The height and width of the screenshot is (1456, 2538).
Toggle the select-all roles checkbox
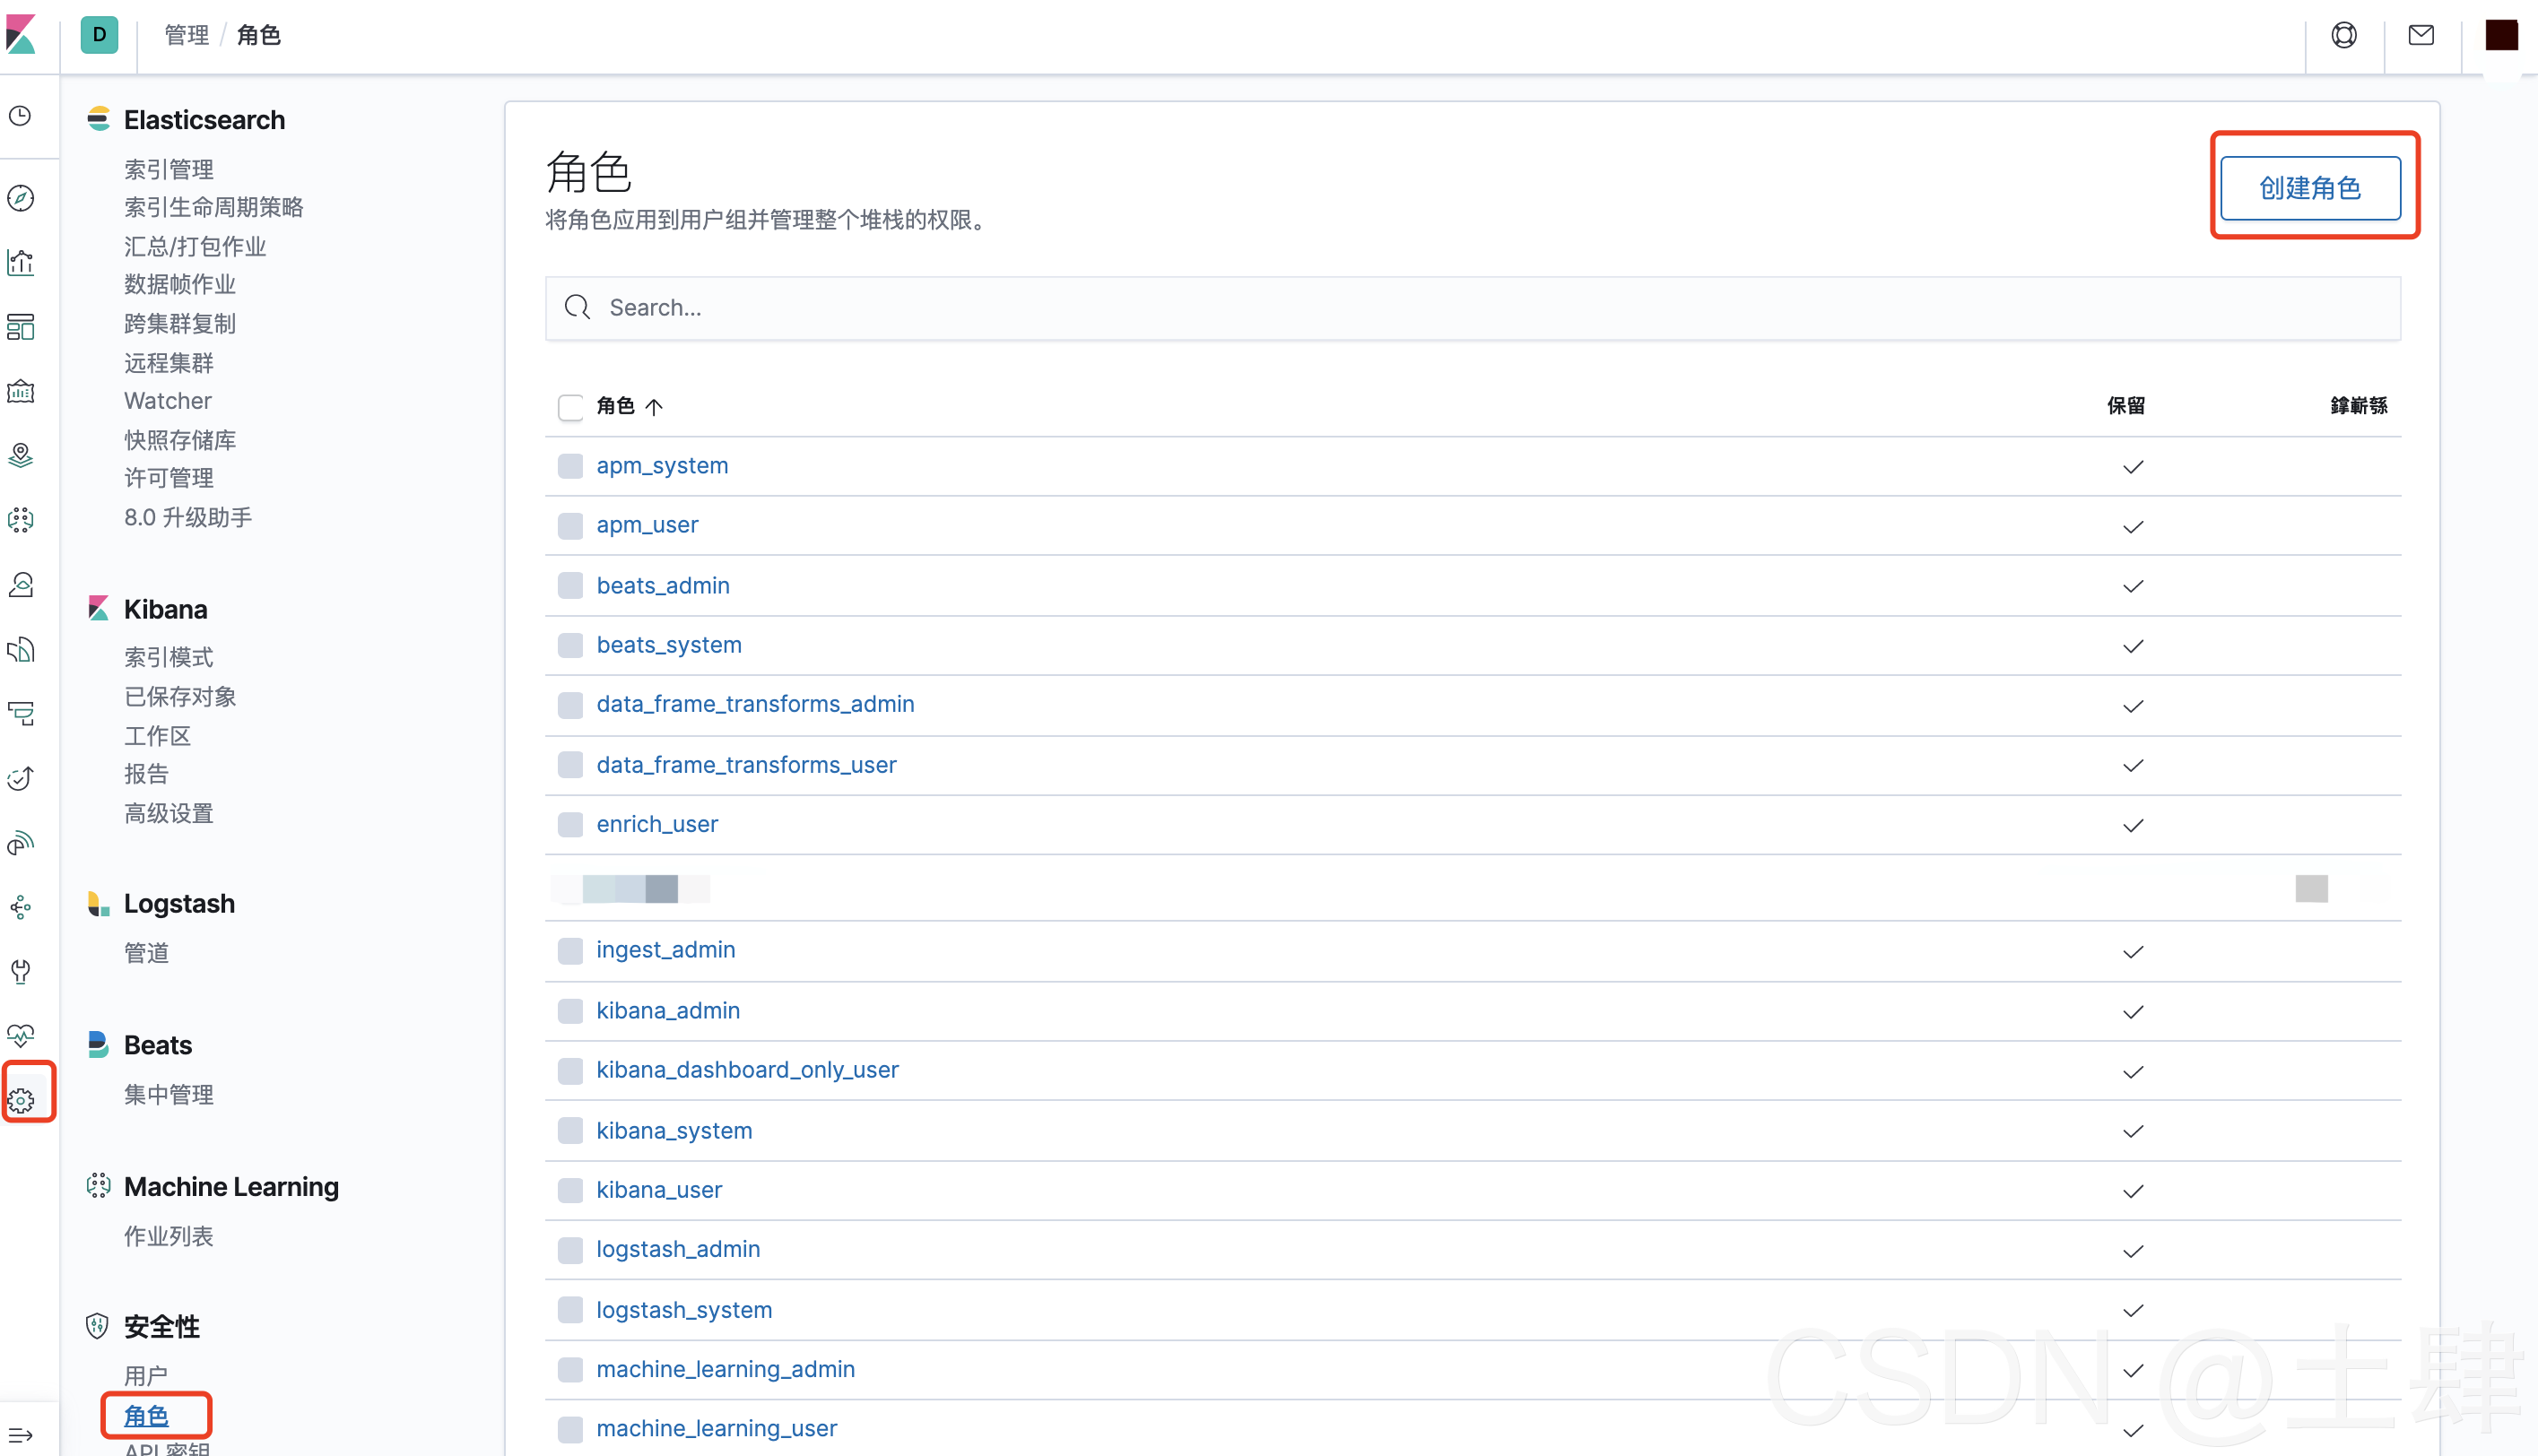[x=570, y=407]
